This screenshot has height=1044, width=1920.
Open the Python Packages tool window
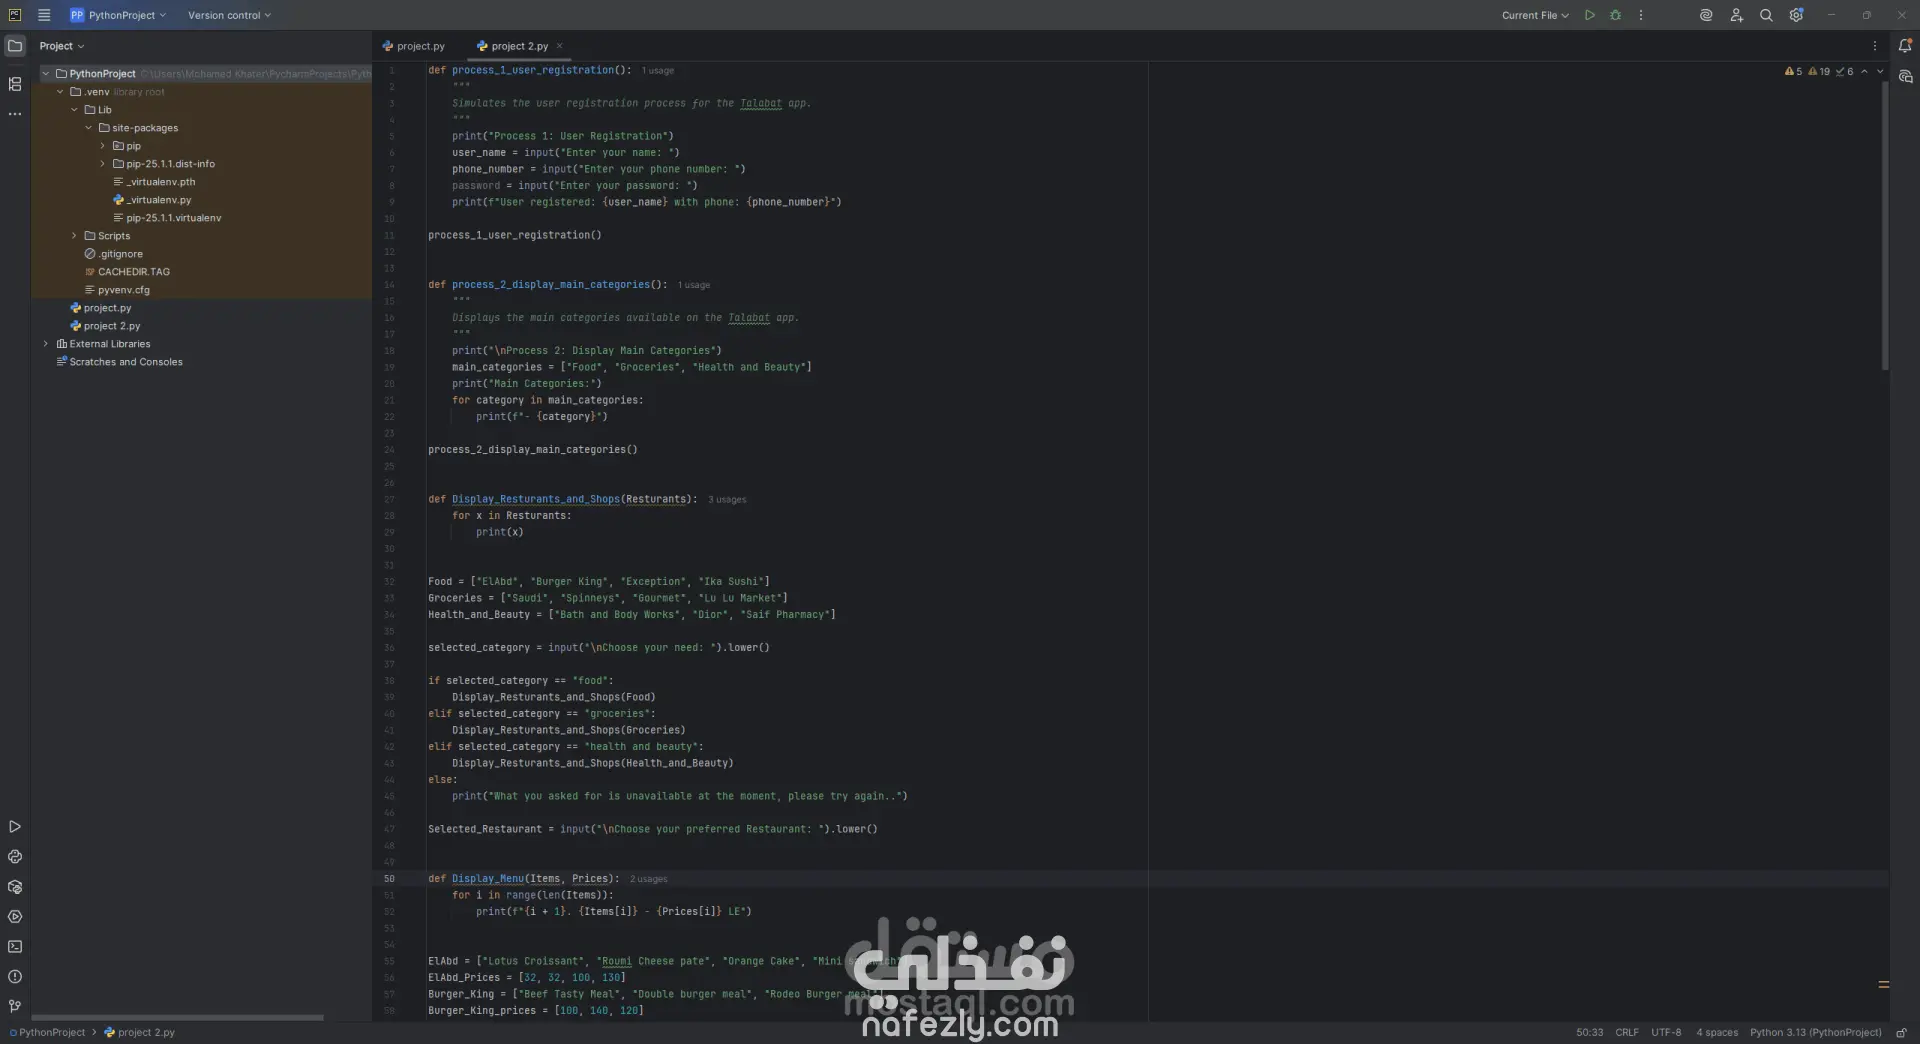pyautogui.click(x=15, y=887)
